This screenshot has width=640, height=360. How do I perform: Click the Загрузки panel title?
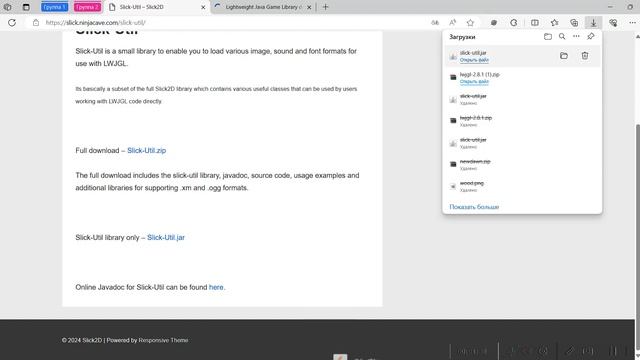[462, 37]
